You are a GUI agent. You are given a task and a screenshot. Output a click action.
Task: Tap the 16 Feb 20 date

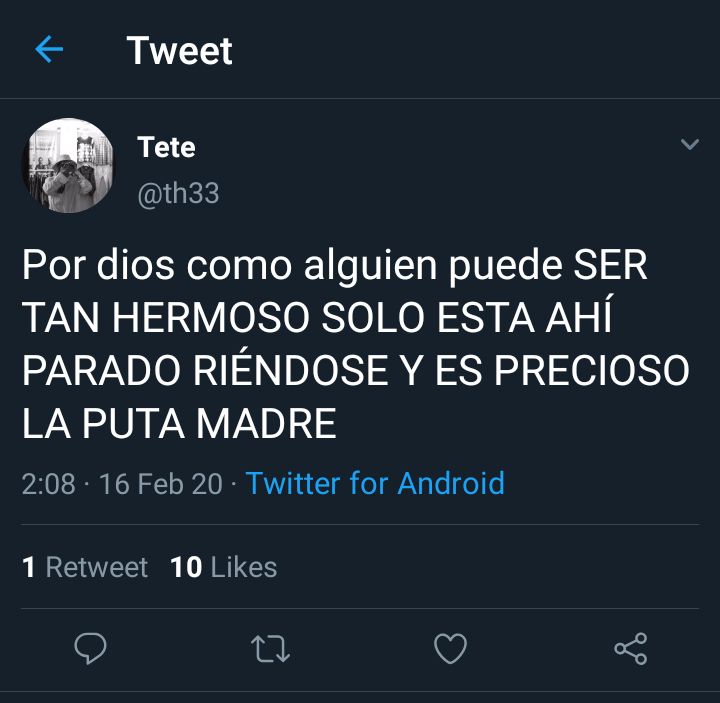pyautogui.click(x=161, y=484)
